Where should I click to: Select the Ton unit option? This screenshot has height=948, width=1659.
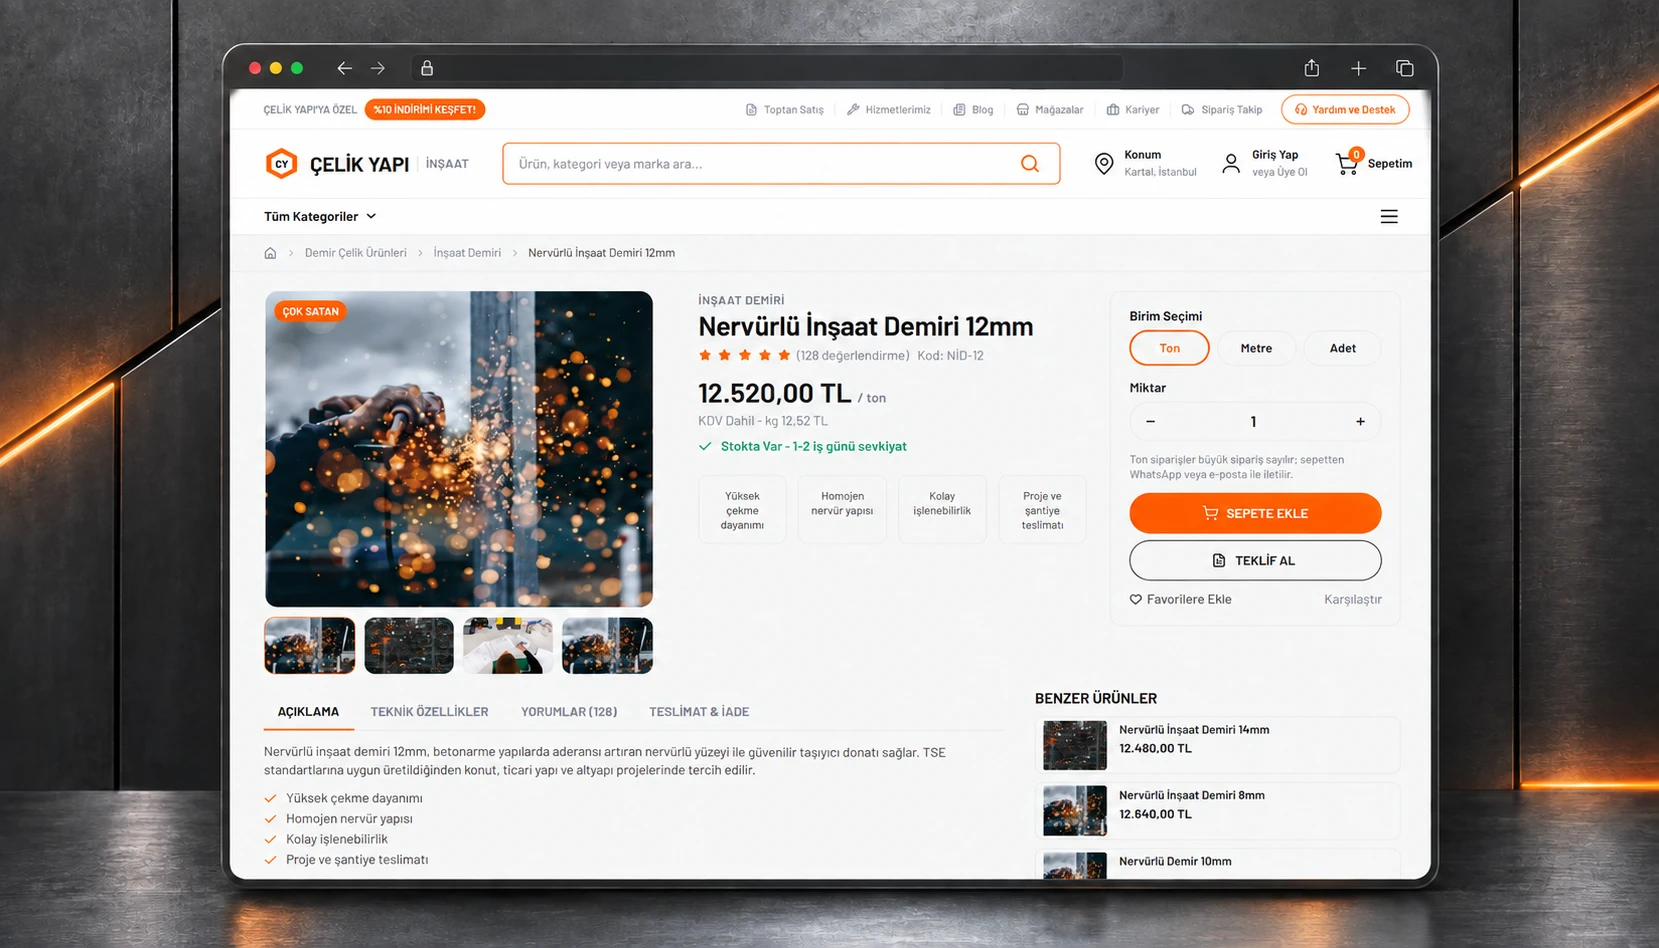click(1169, 348)
